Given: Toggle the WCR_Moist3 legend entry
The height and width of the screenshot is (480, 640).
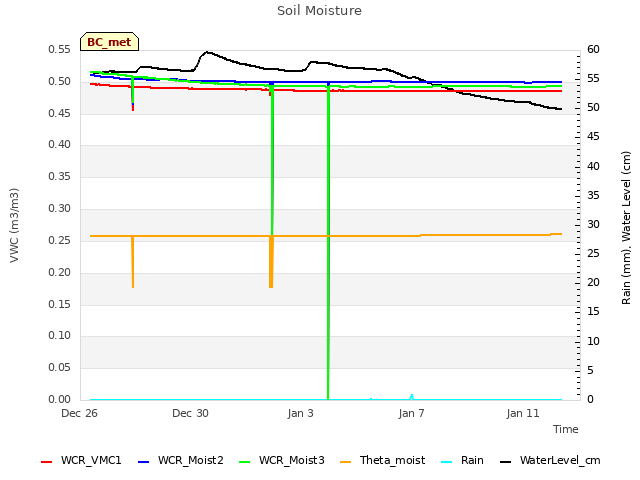Looking at the screenshot, I should (x=282, y=461).
